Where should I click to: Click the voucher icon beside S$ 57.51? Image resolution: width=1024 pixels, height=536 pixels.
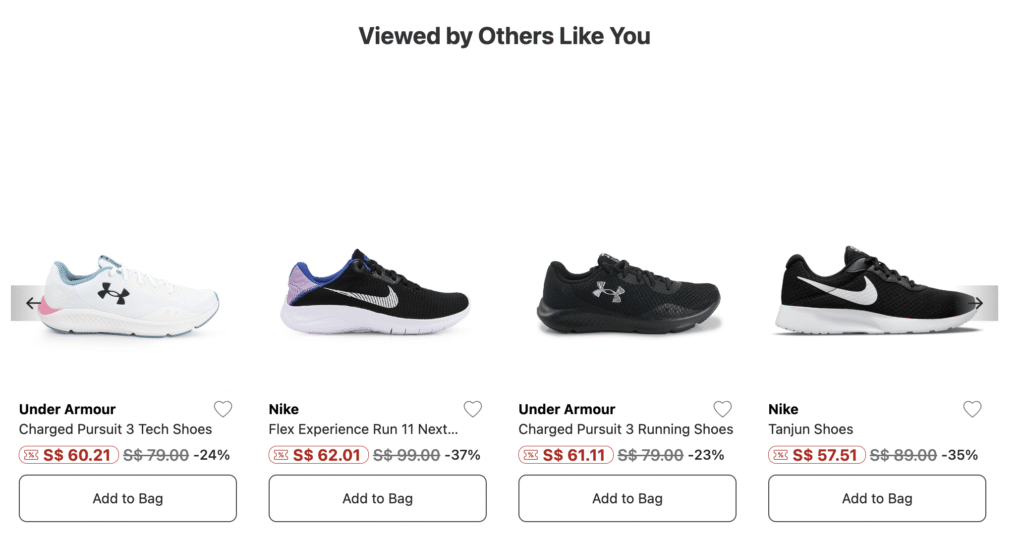click(x=781, y=455)
